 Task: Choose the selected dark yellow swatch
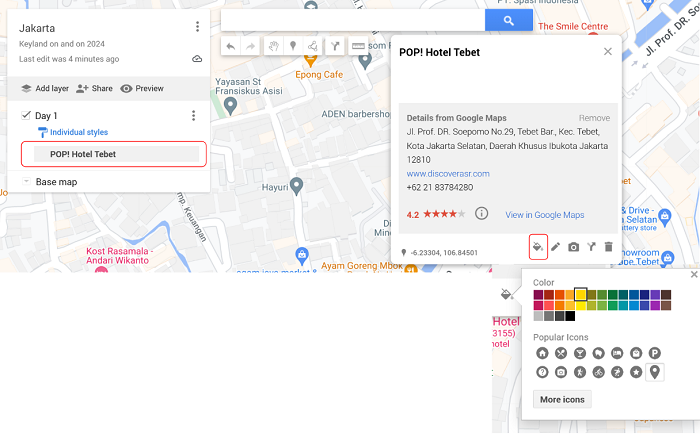[x=580, y=295]
